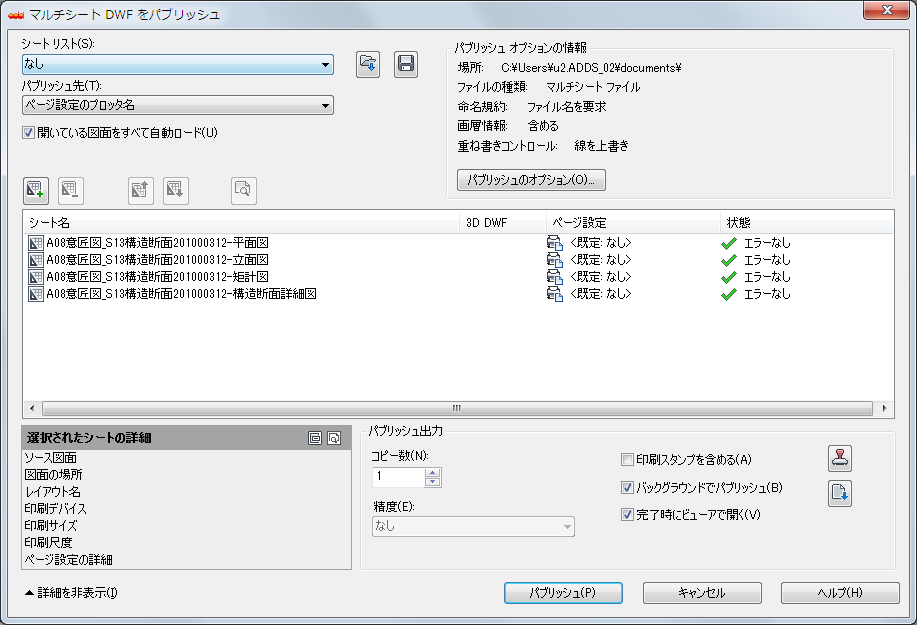
Task: Click the horizontal scrollbar thumb in sheet list
Action: point(457,408)
